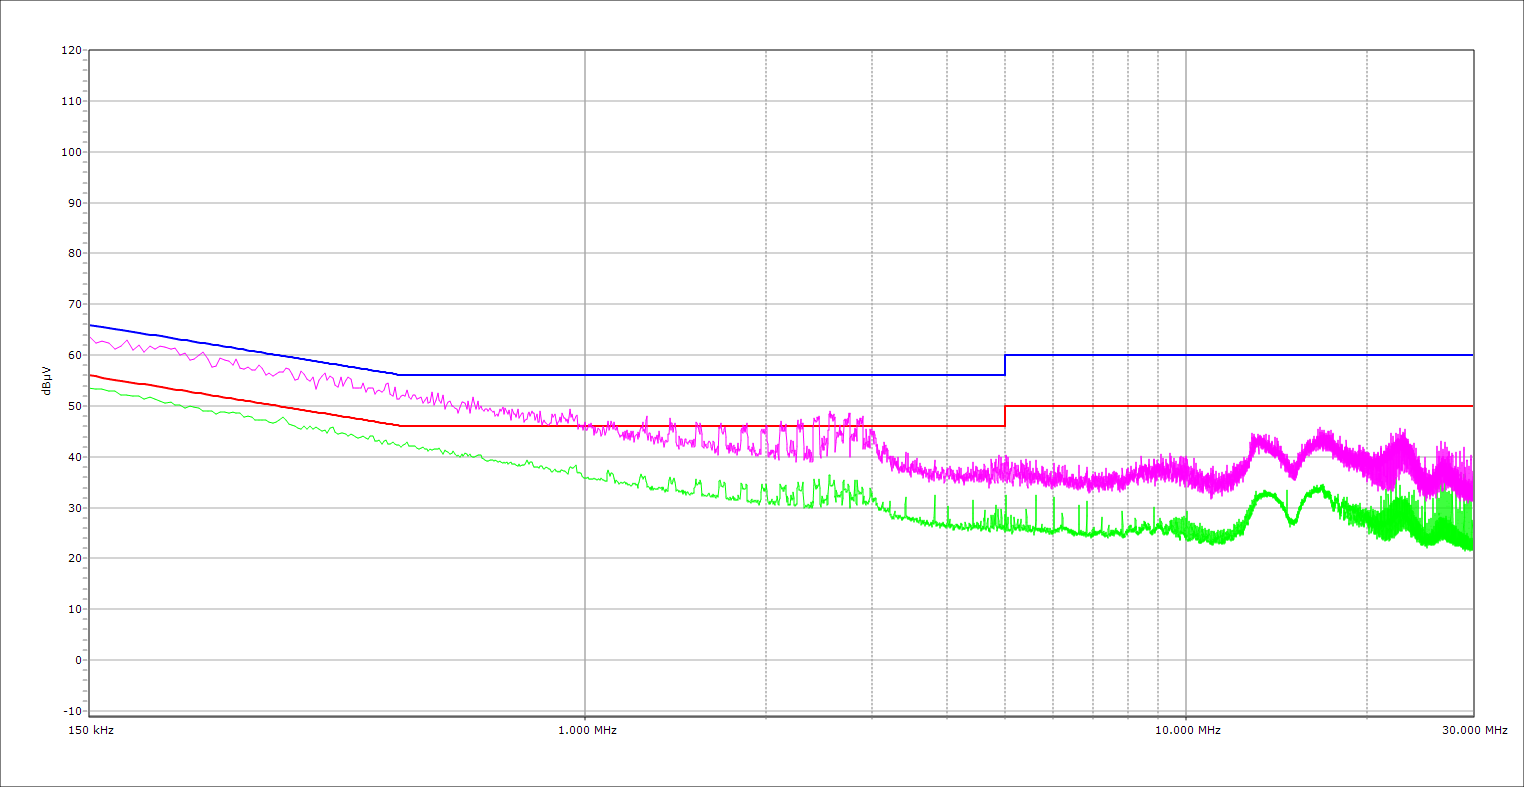
Task: Select the 20 y-axis tick label
Action: (74, 558)
